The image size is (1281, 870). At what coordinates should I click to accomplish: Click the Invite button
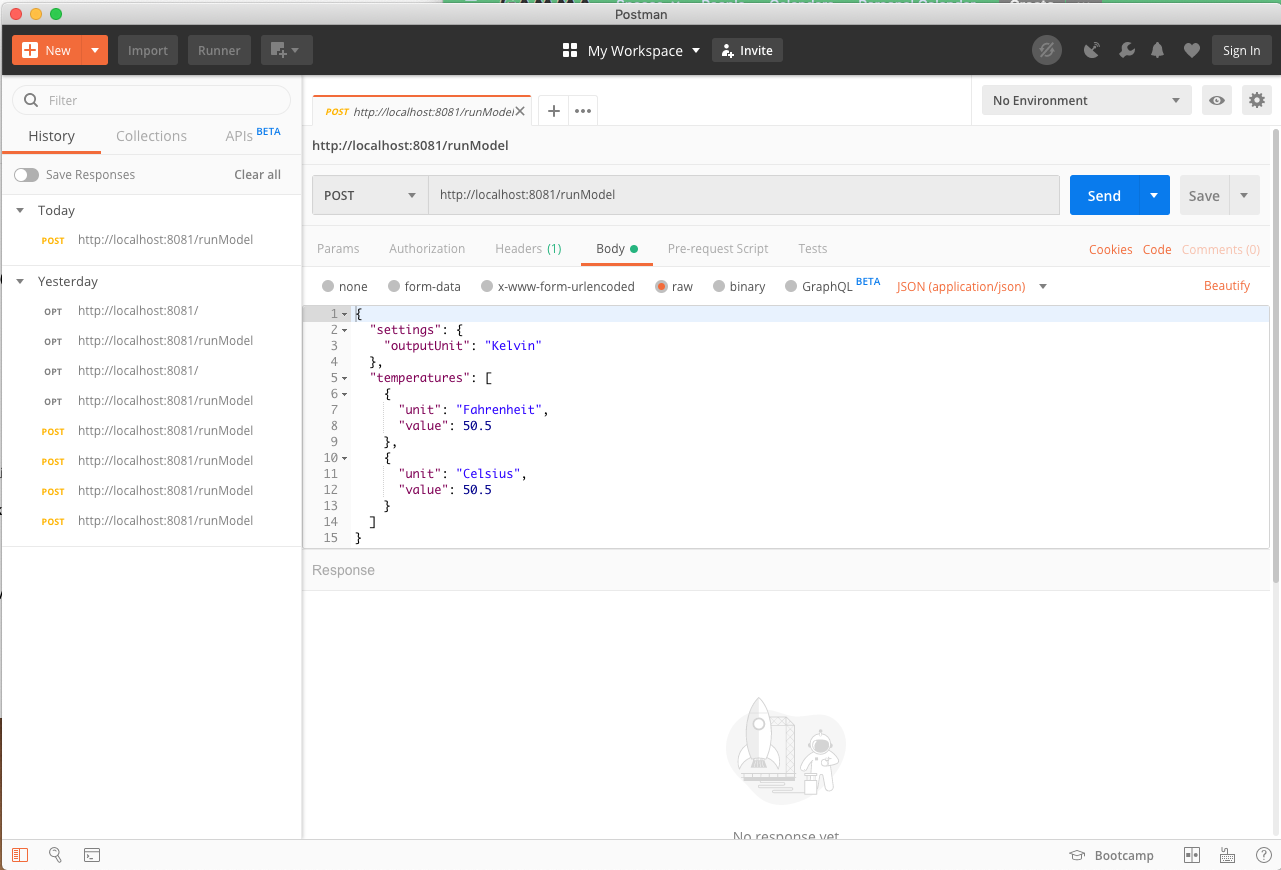click(x=747, y=50)
